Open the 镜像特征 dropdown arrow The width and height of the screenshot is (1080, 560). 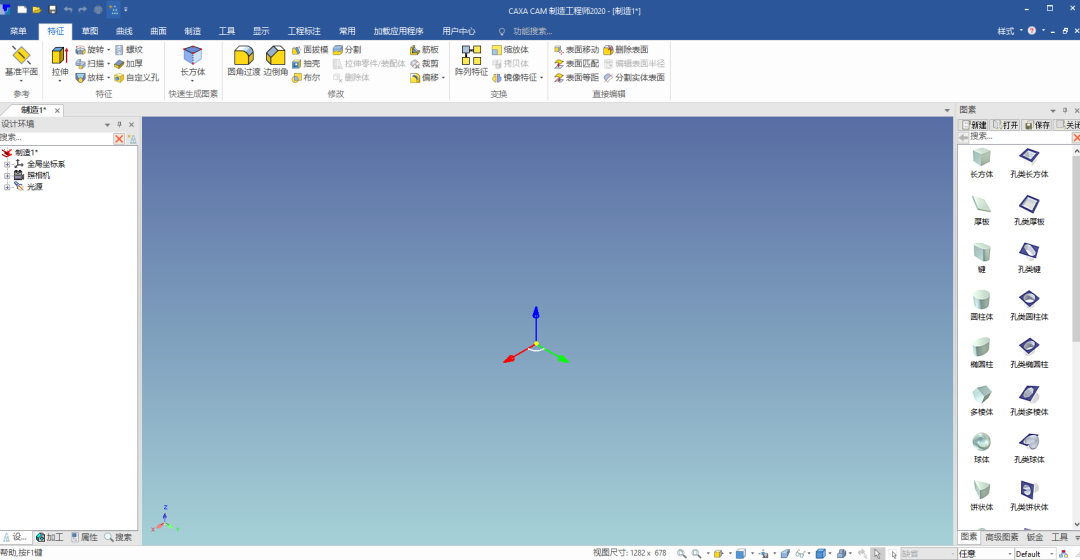click(x=541, y=78)
